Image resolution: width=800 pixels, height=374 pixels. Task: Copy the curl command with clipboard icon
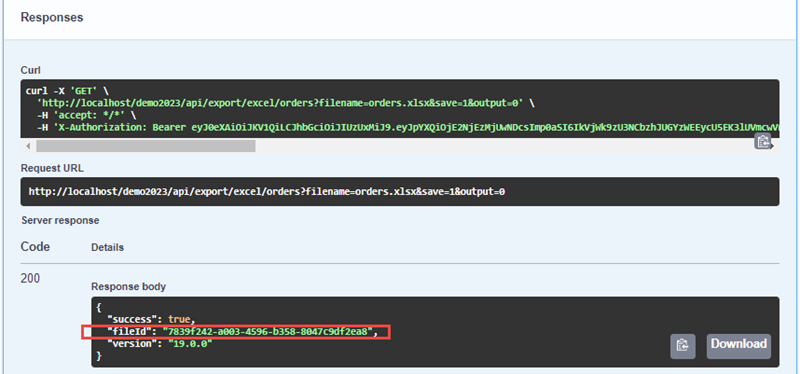pyautogui.click(x=762, y=141)
